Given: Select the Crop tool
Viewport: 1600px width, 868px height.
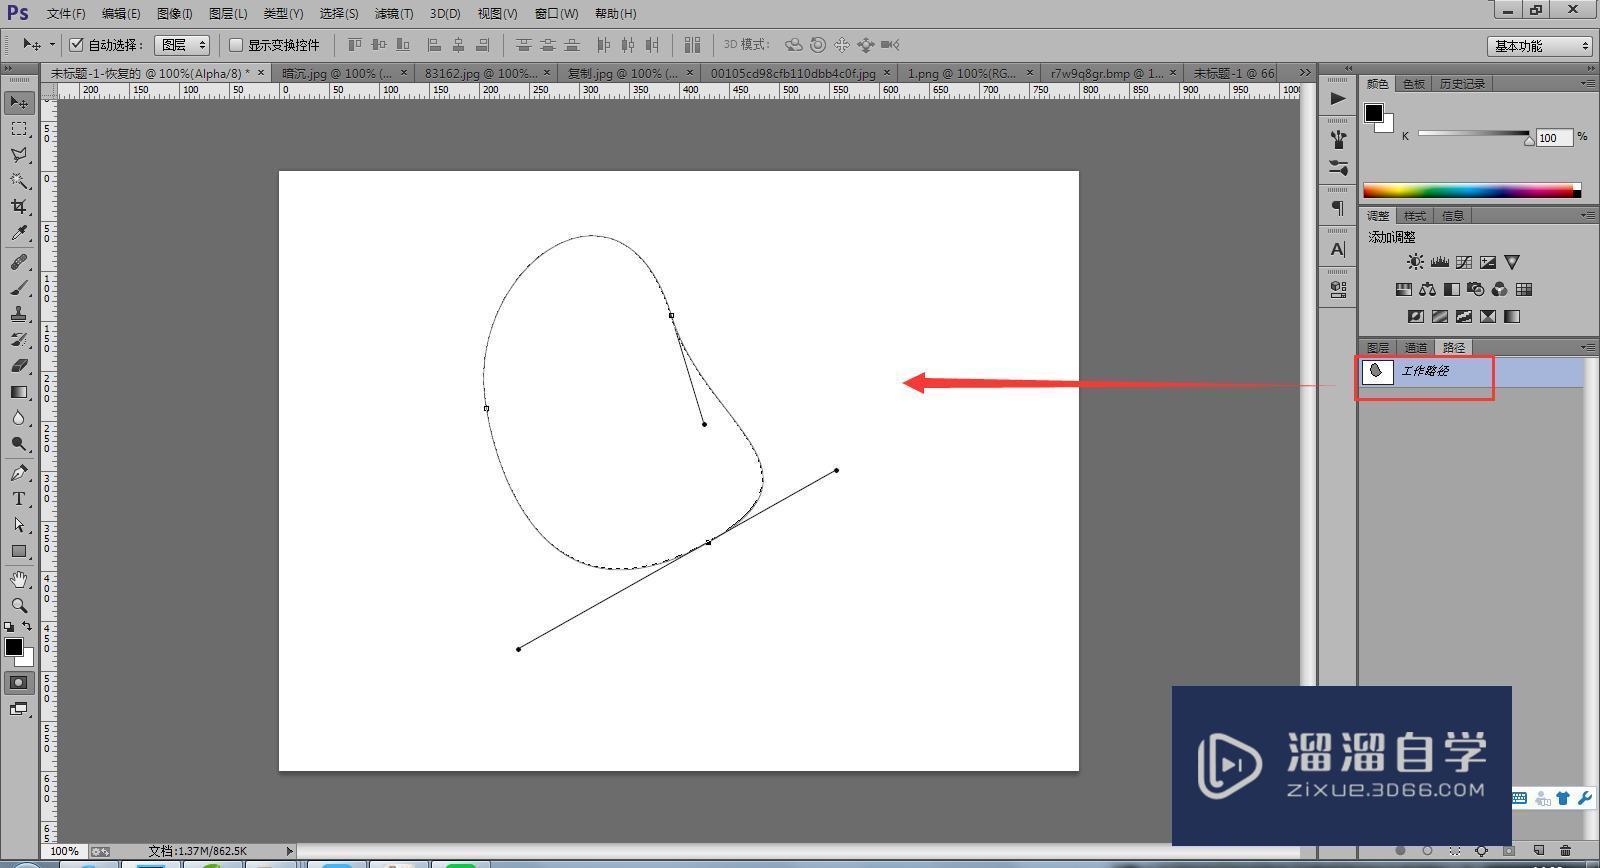Looking at the screenshot, I should (x=19, y=207).
